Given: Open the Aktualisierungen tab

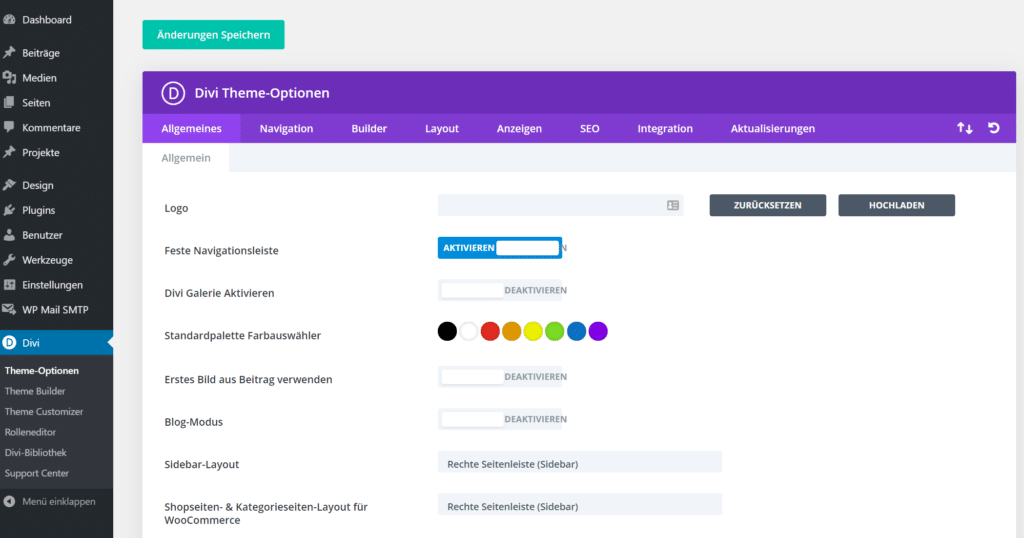Looking at the screenshot, I should 773,129.
